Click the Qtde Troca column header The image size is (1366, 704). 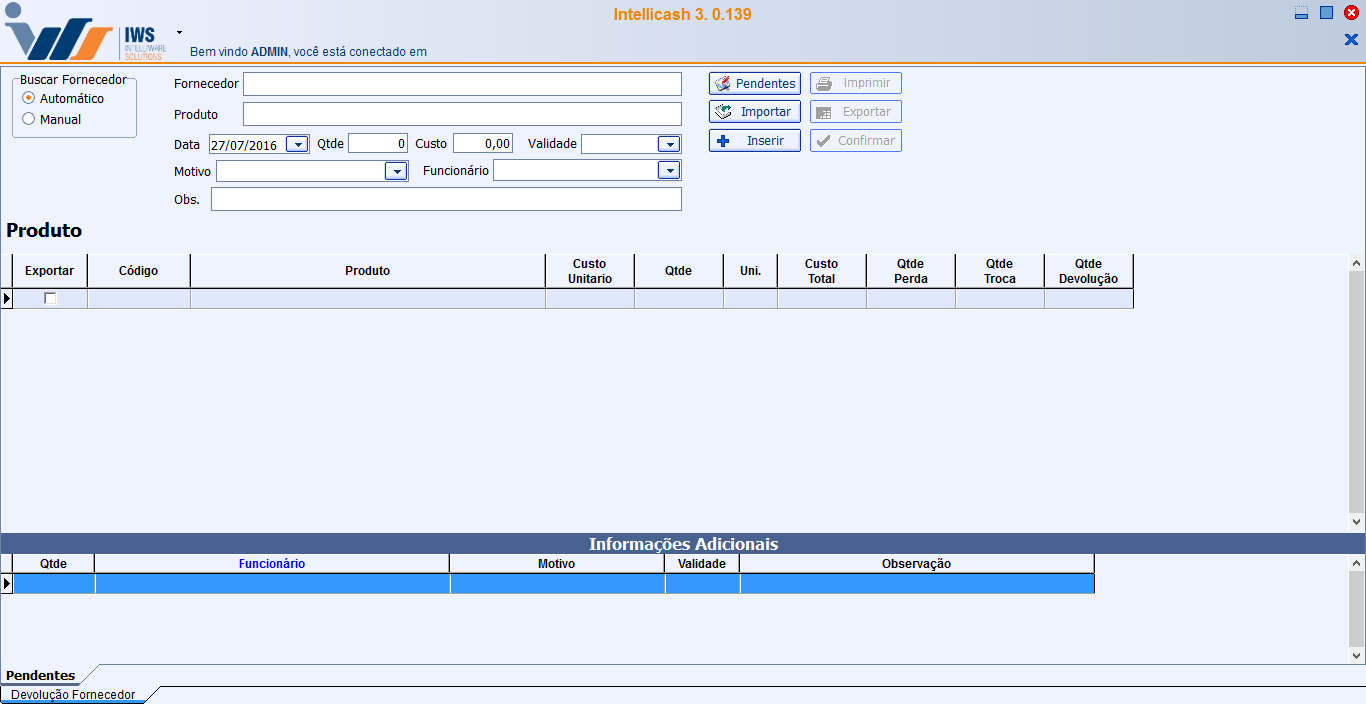click(x=1000, y=271)
